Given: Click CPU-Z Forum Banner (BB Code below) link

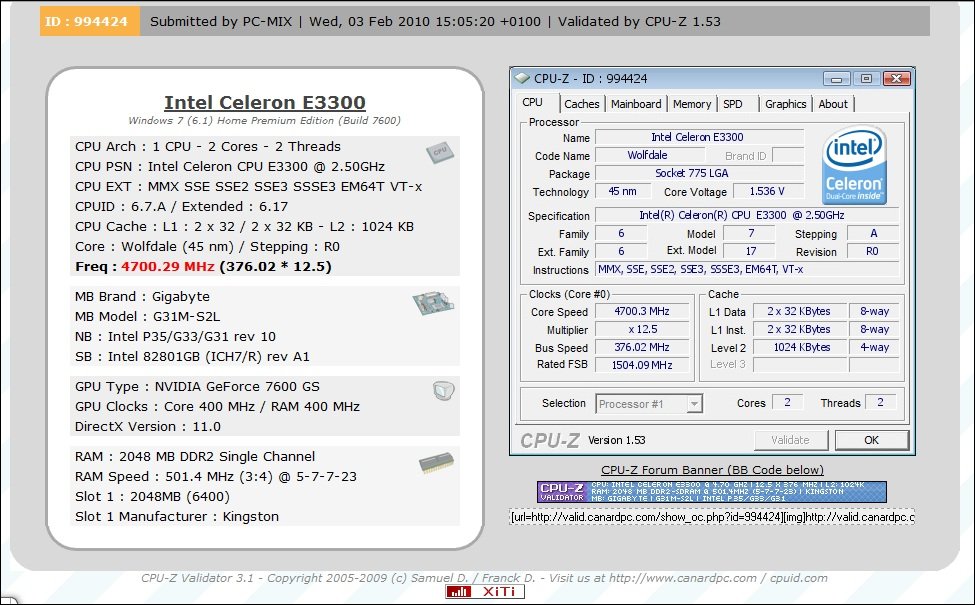Looking at the screenshot, I should pos(712,470).
